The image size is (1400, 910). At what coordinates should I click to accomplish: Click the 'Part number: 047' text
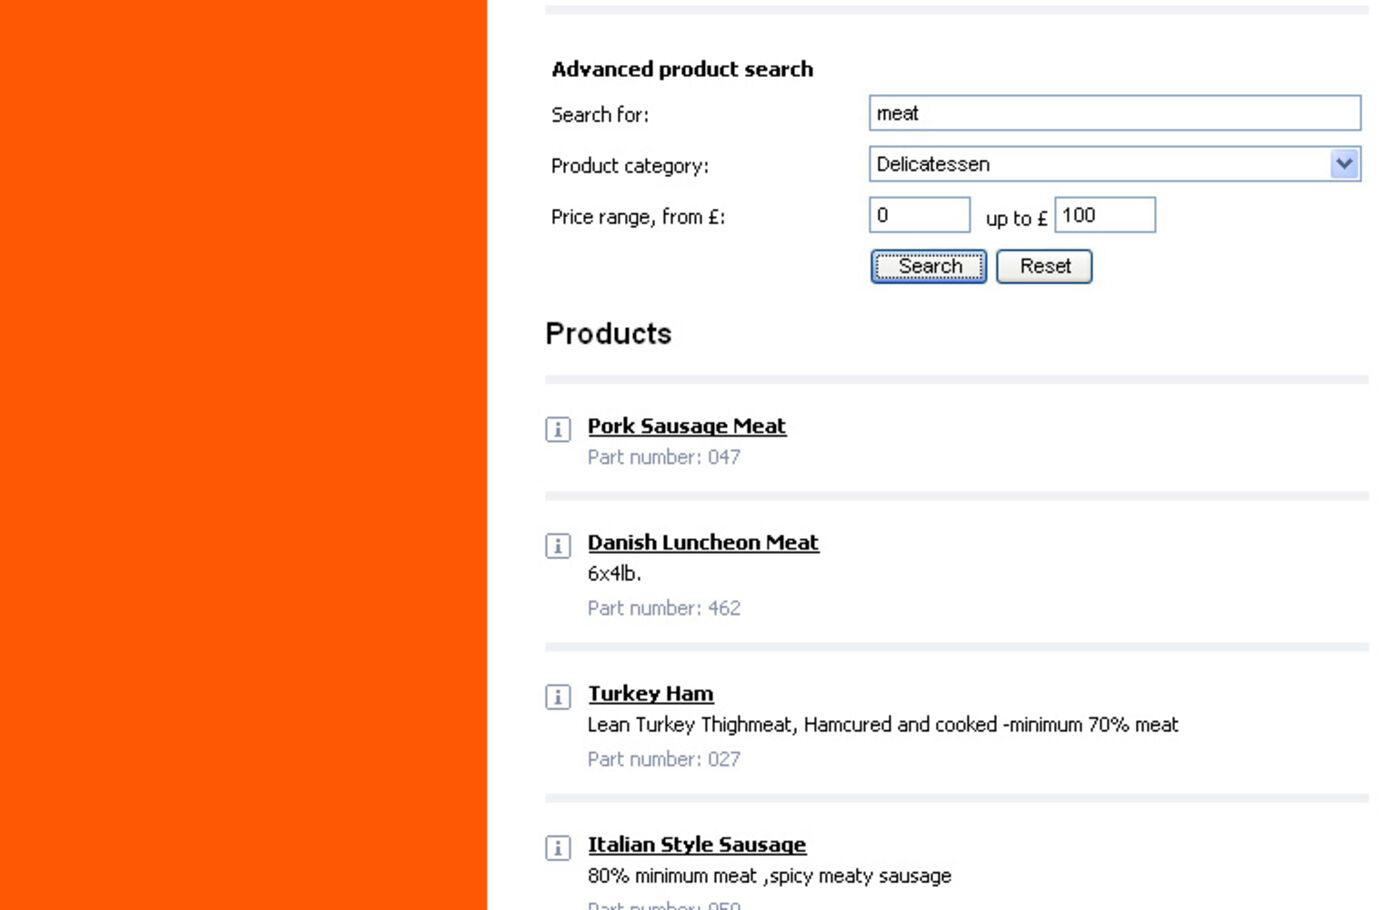[x=664, y=457]
